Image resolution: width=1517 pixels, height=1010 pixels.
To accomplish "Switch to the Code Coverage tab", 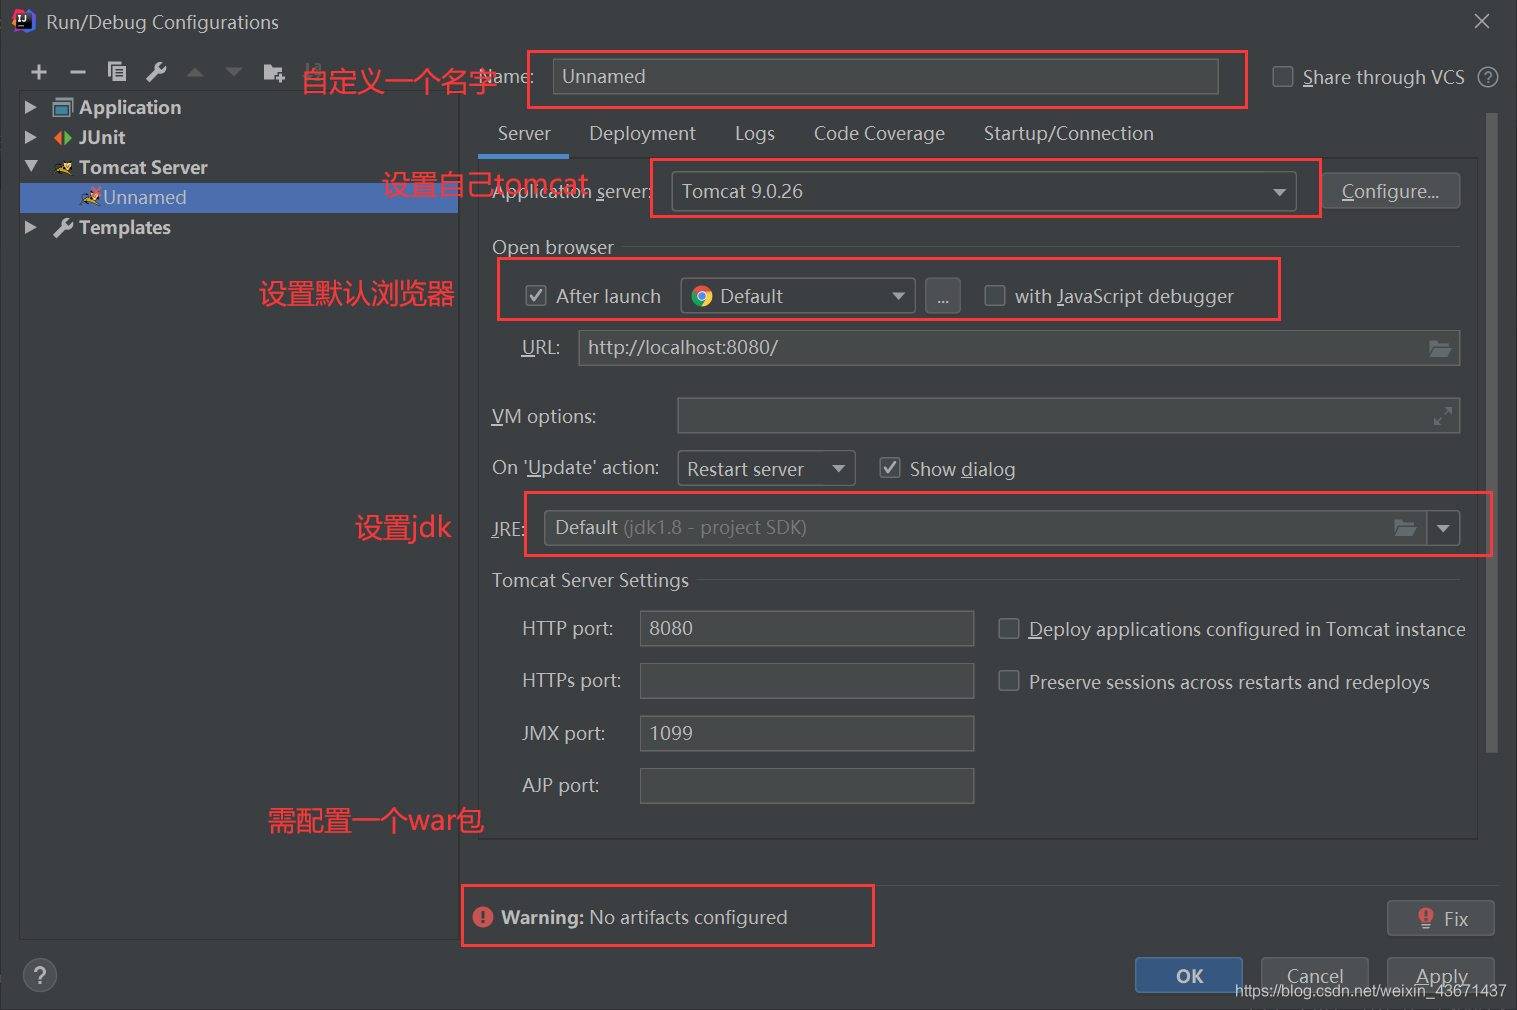I will pyautogui.click(x=879, y=134).
